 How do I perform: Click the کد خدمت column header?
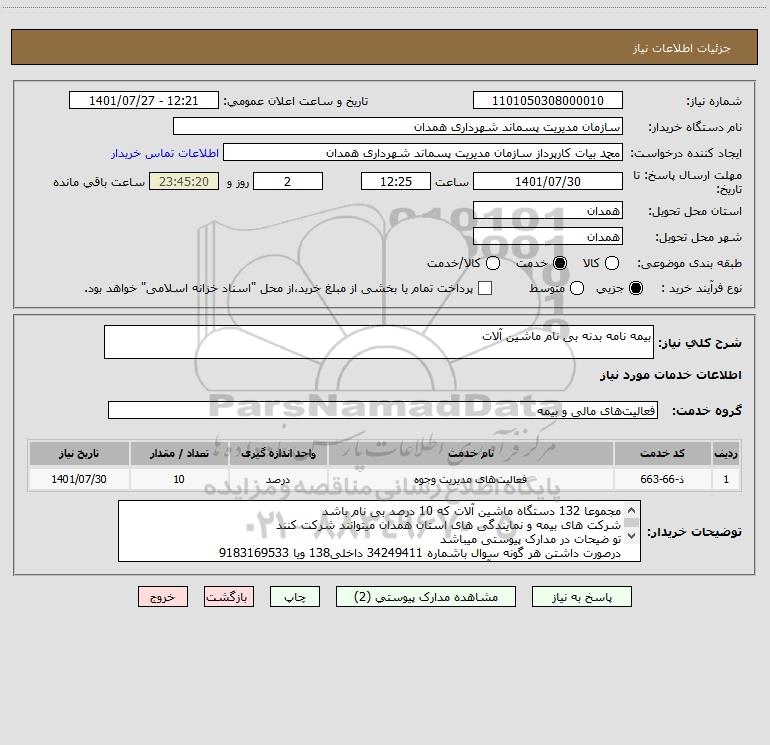(x=662, y=453)
